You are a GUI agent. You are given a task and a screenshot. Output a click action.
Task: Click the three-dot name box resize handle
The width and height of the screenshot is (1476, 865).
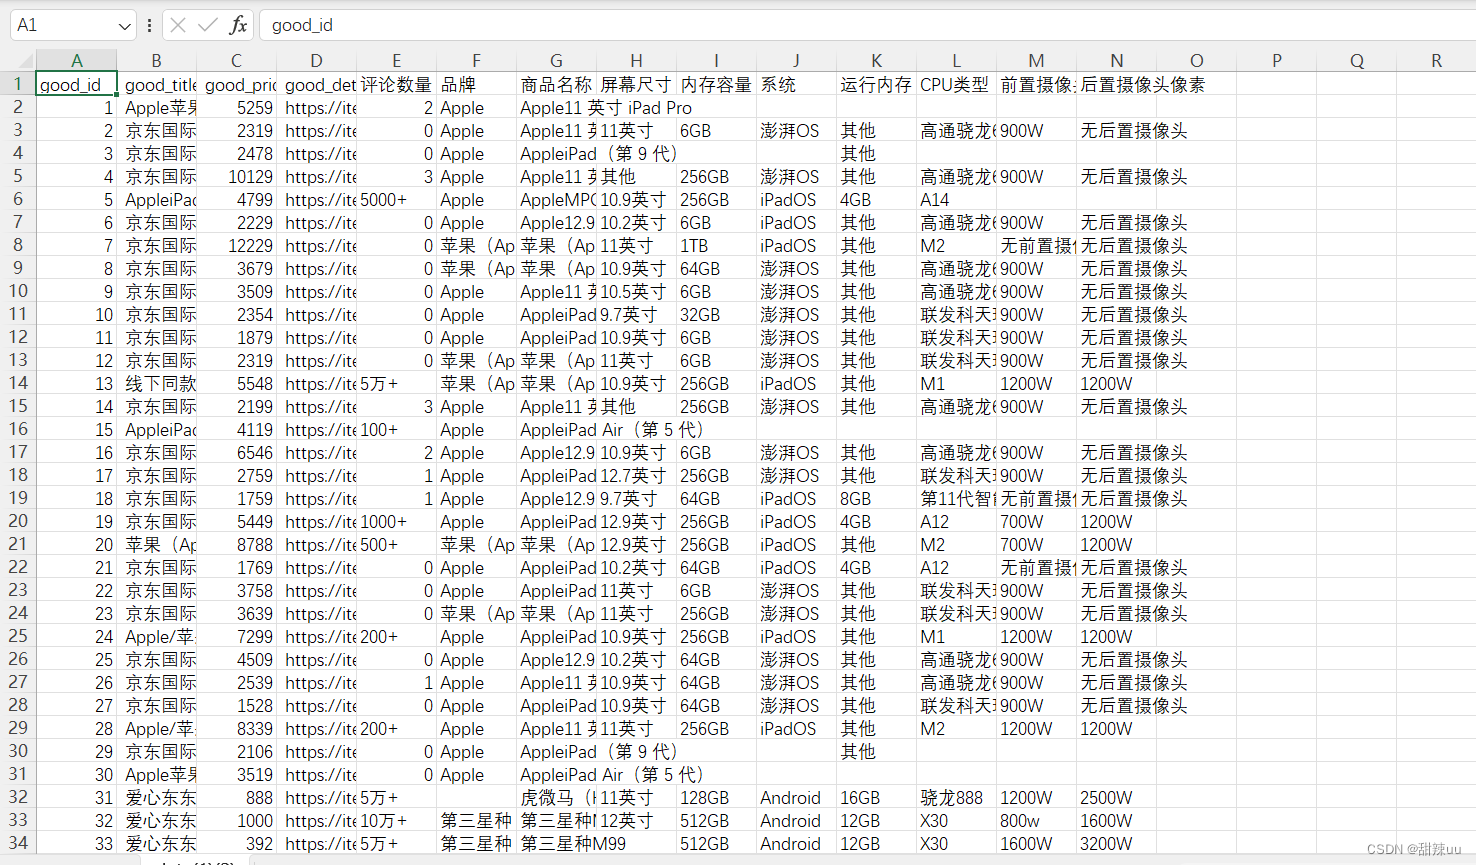coord(149,25)
